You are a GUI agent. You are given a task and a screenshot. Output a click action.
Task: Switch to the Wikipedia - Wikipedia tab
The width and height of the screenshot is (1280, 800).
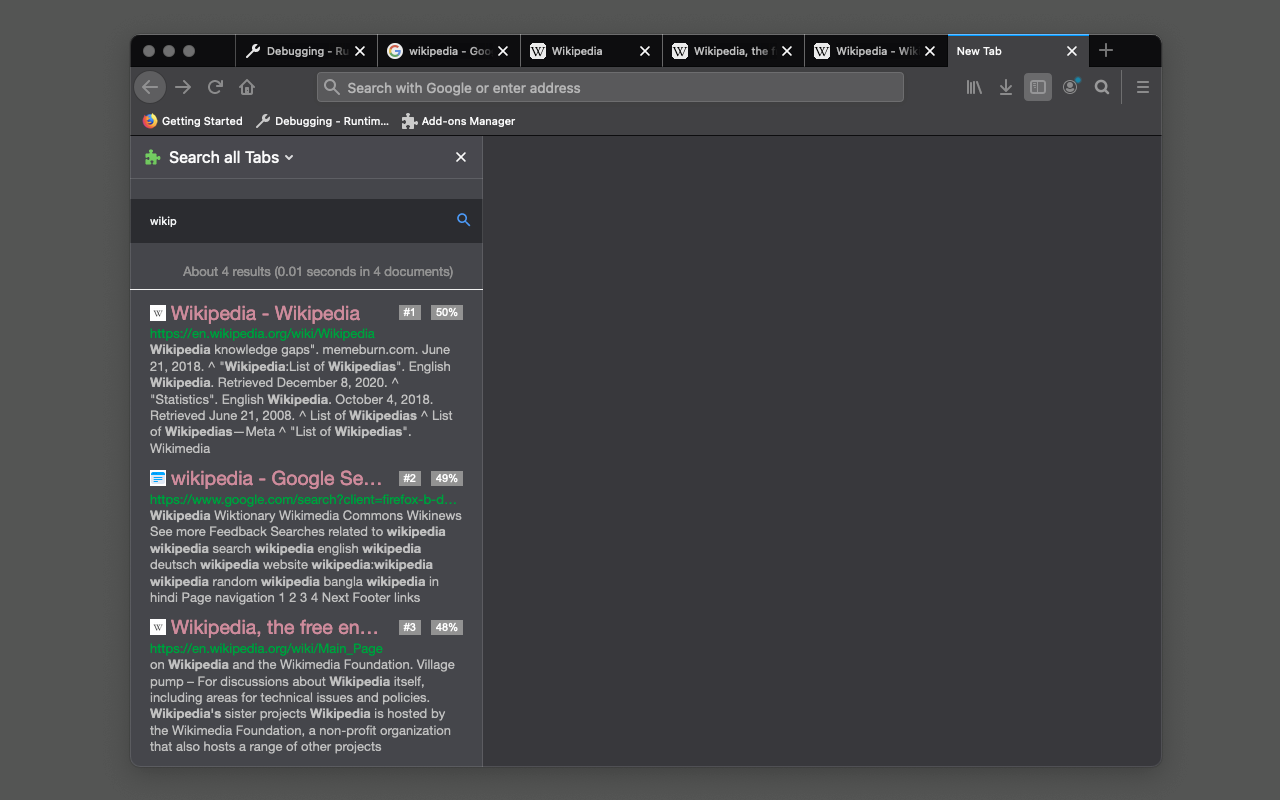pyautogui.click(x=876, y=51)
